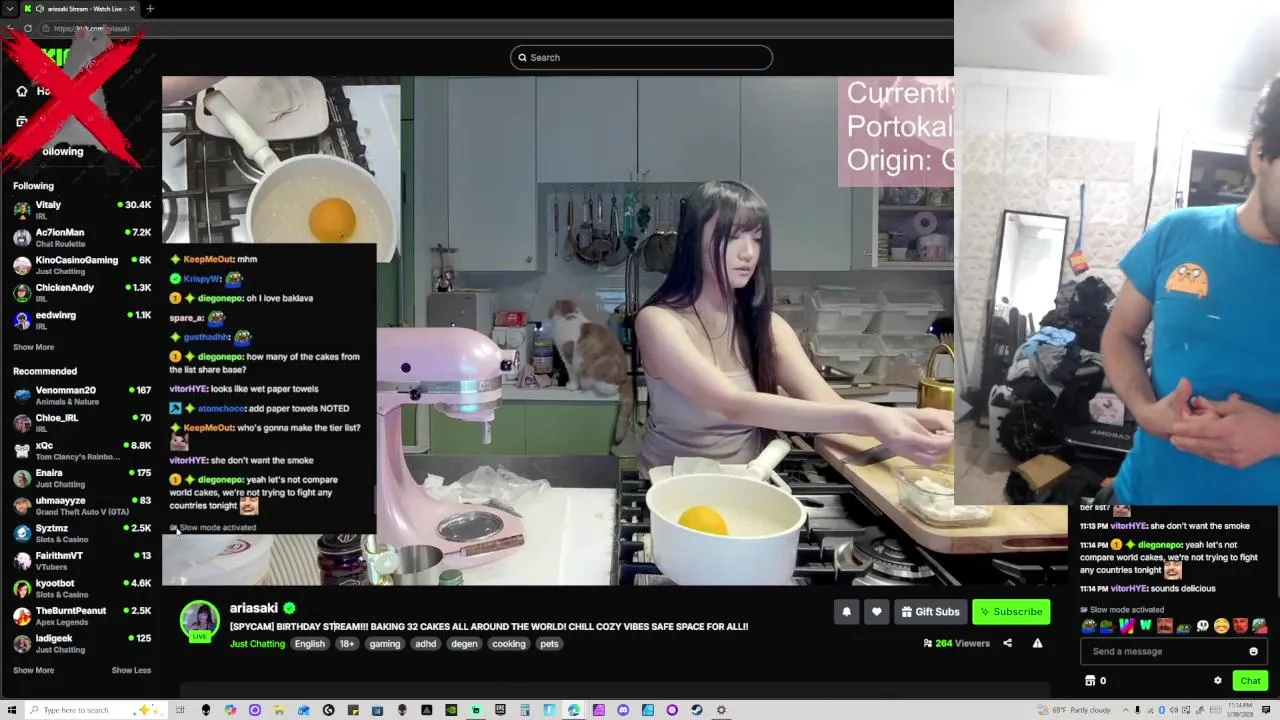Open Ac7ionMan's channel
The image size is (1280, 720).
pos(82,238)
